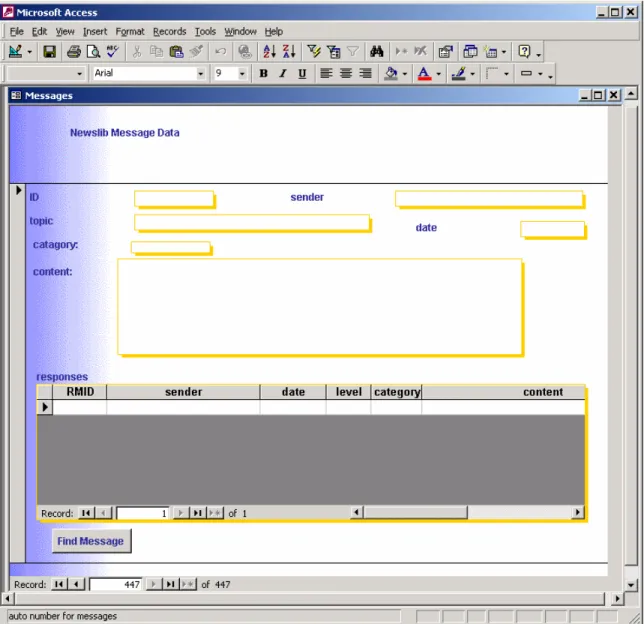
Task: Click the Print icon
Action: coord(74,52)
